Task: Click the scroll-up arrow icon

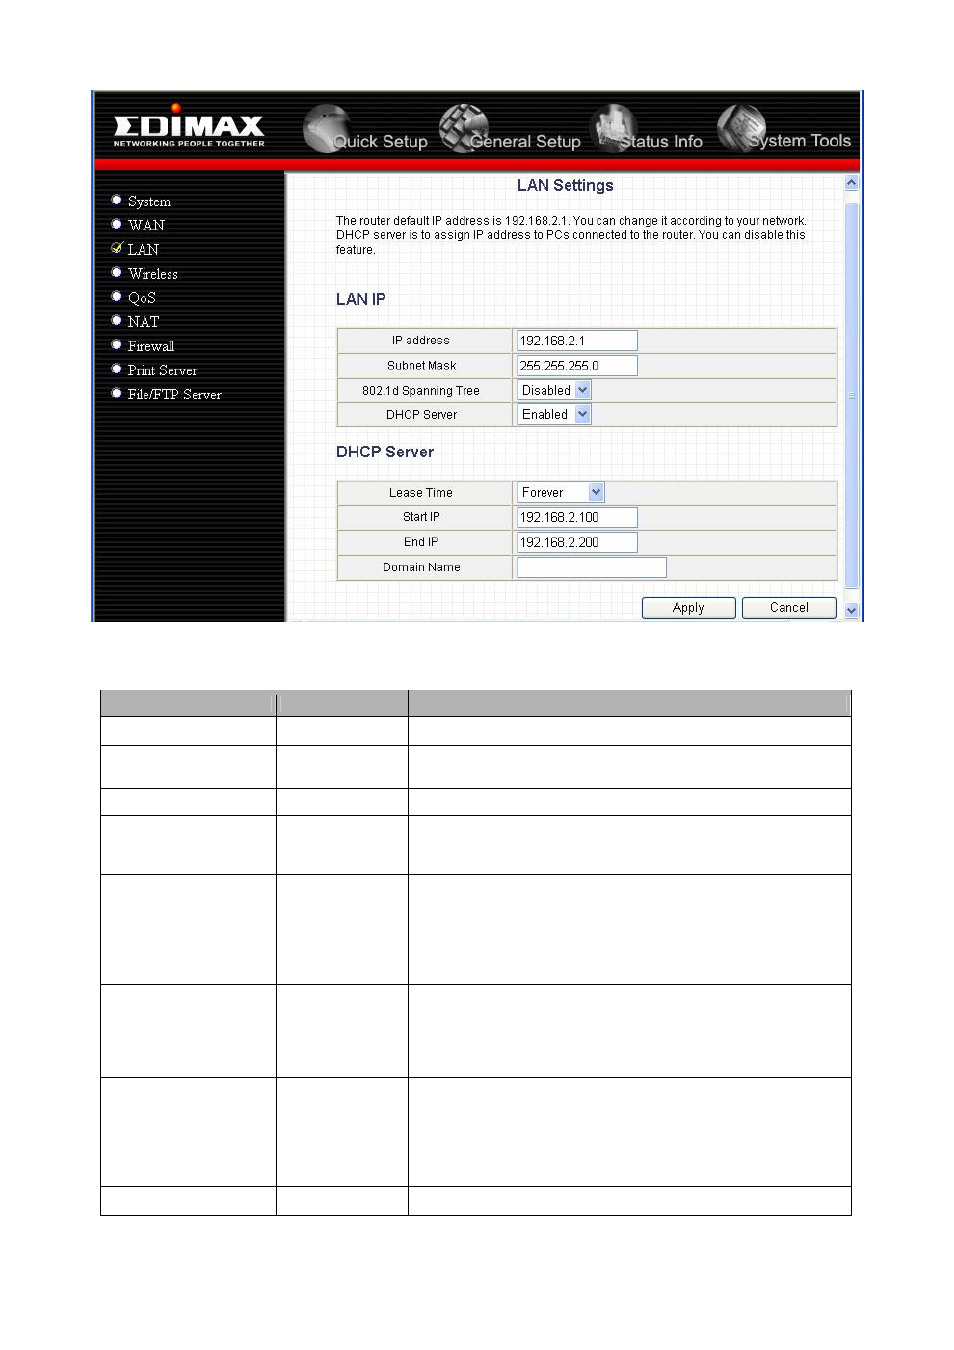Action: coord(851,183)
